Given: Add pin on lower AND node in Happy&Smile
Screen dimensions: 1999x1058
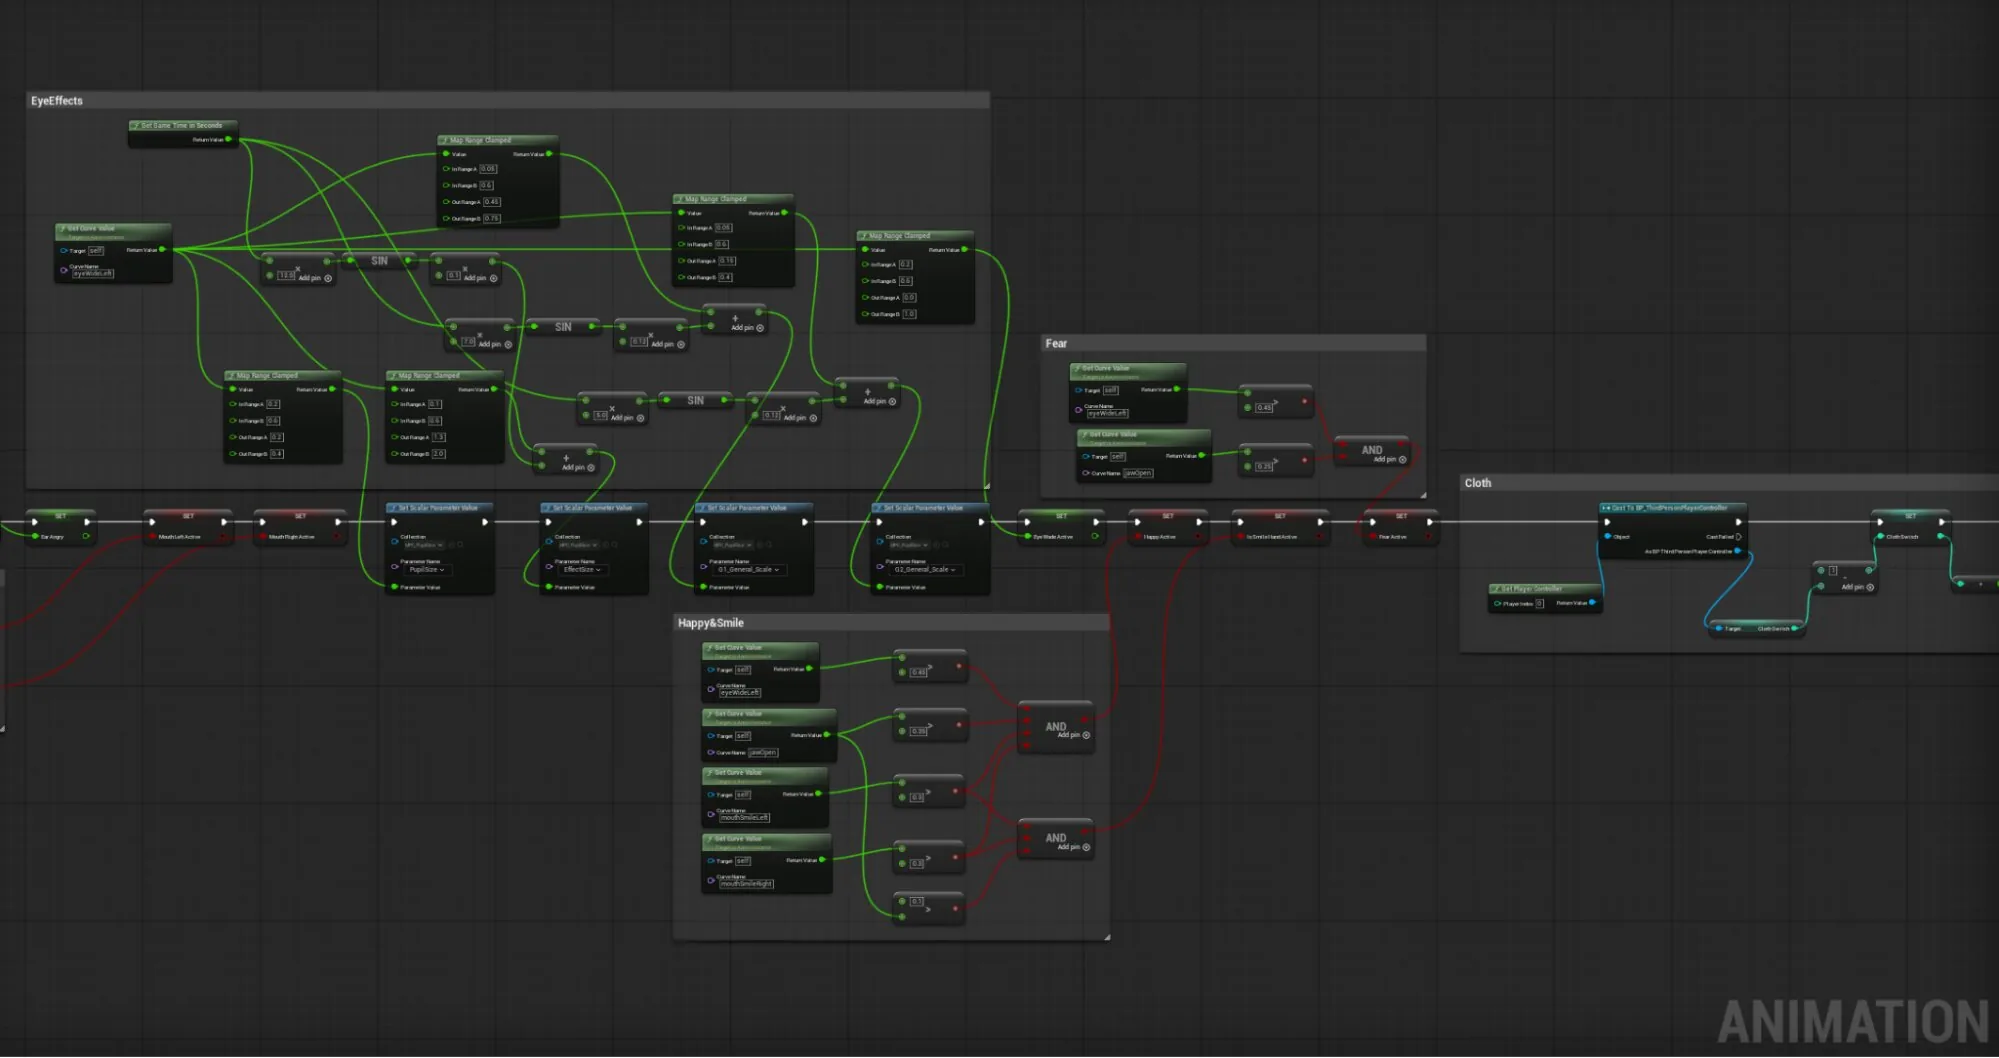Looking at the screenshot, I should 1074,847.
